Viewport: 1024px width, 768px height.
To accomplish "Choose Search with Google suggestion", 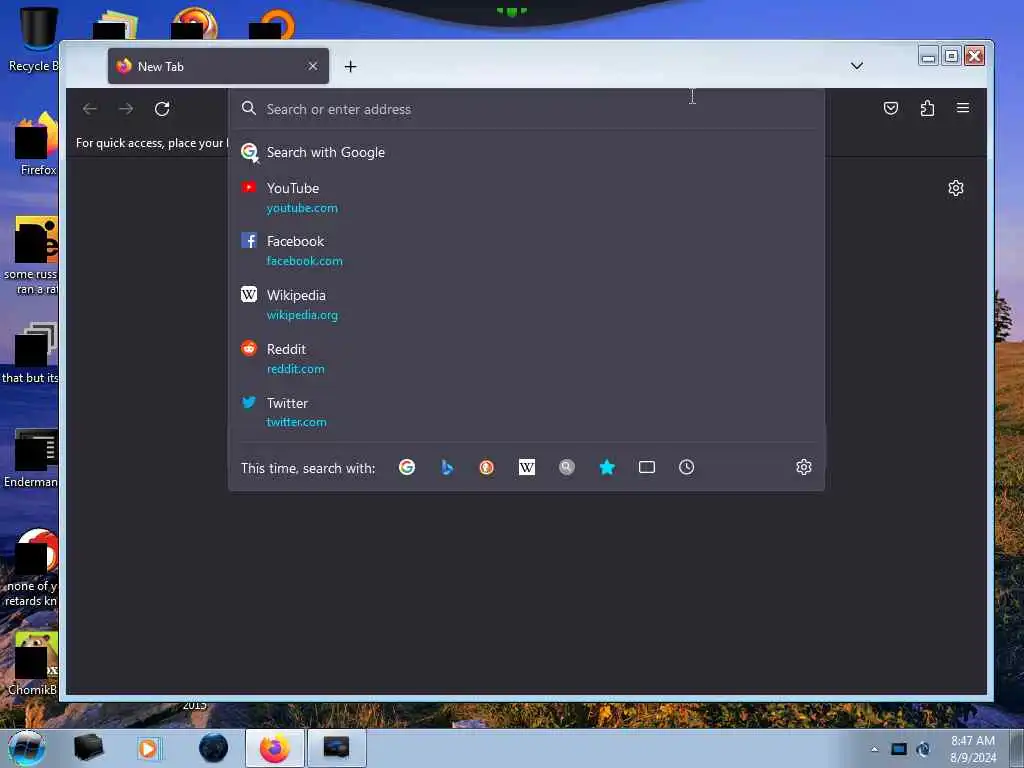I will click(526, 152).
